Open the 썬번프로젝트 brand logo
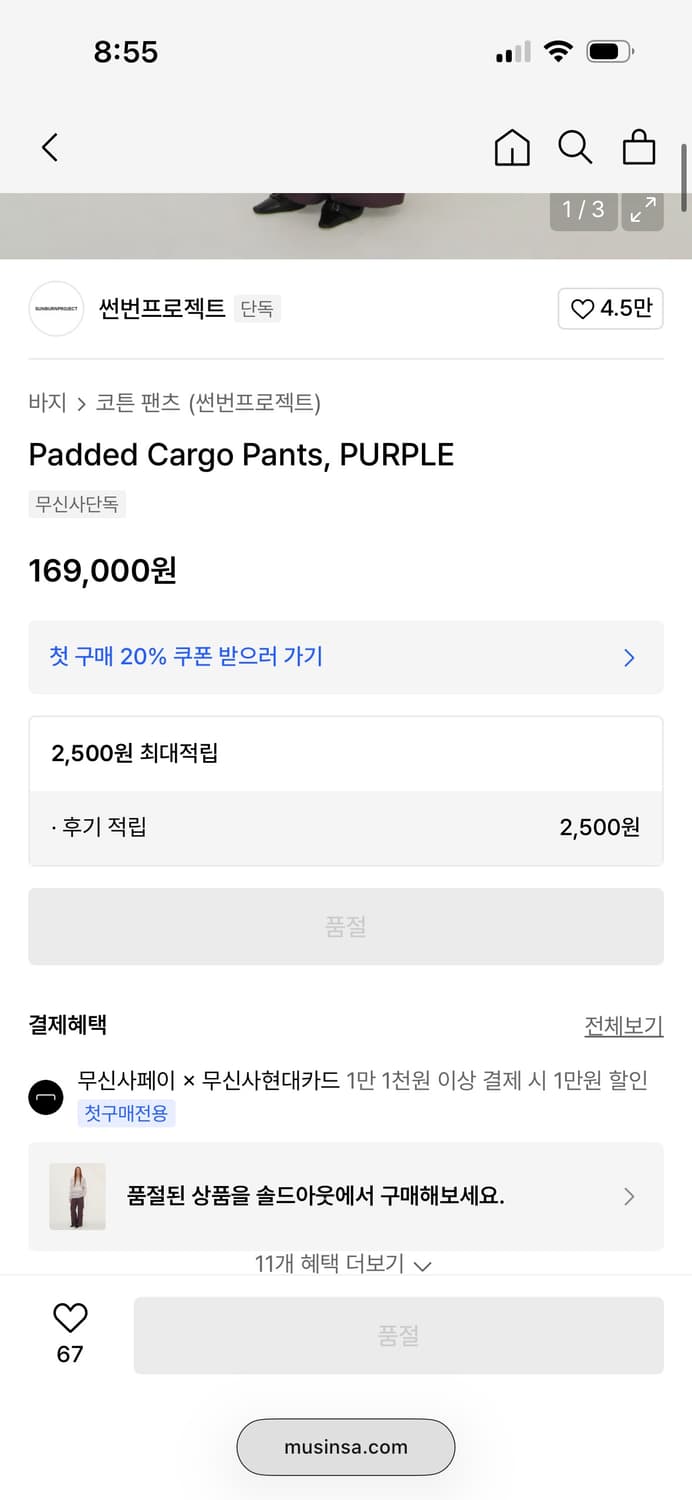692x1500 pixels. point(56,309)
